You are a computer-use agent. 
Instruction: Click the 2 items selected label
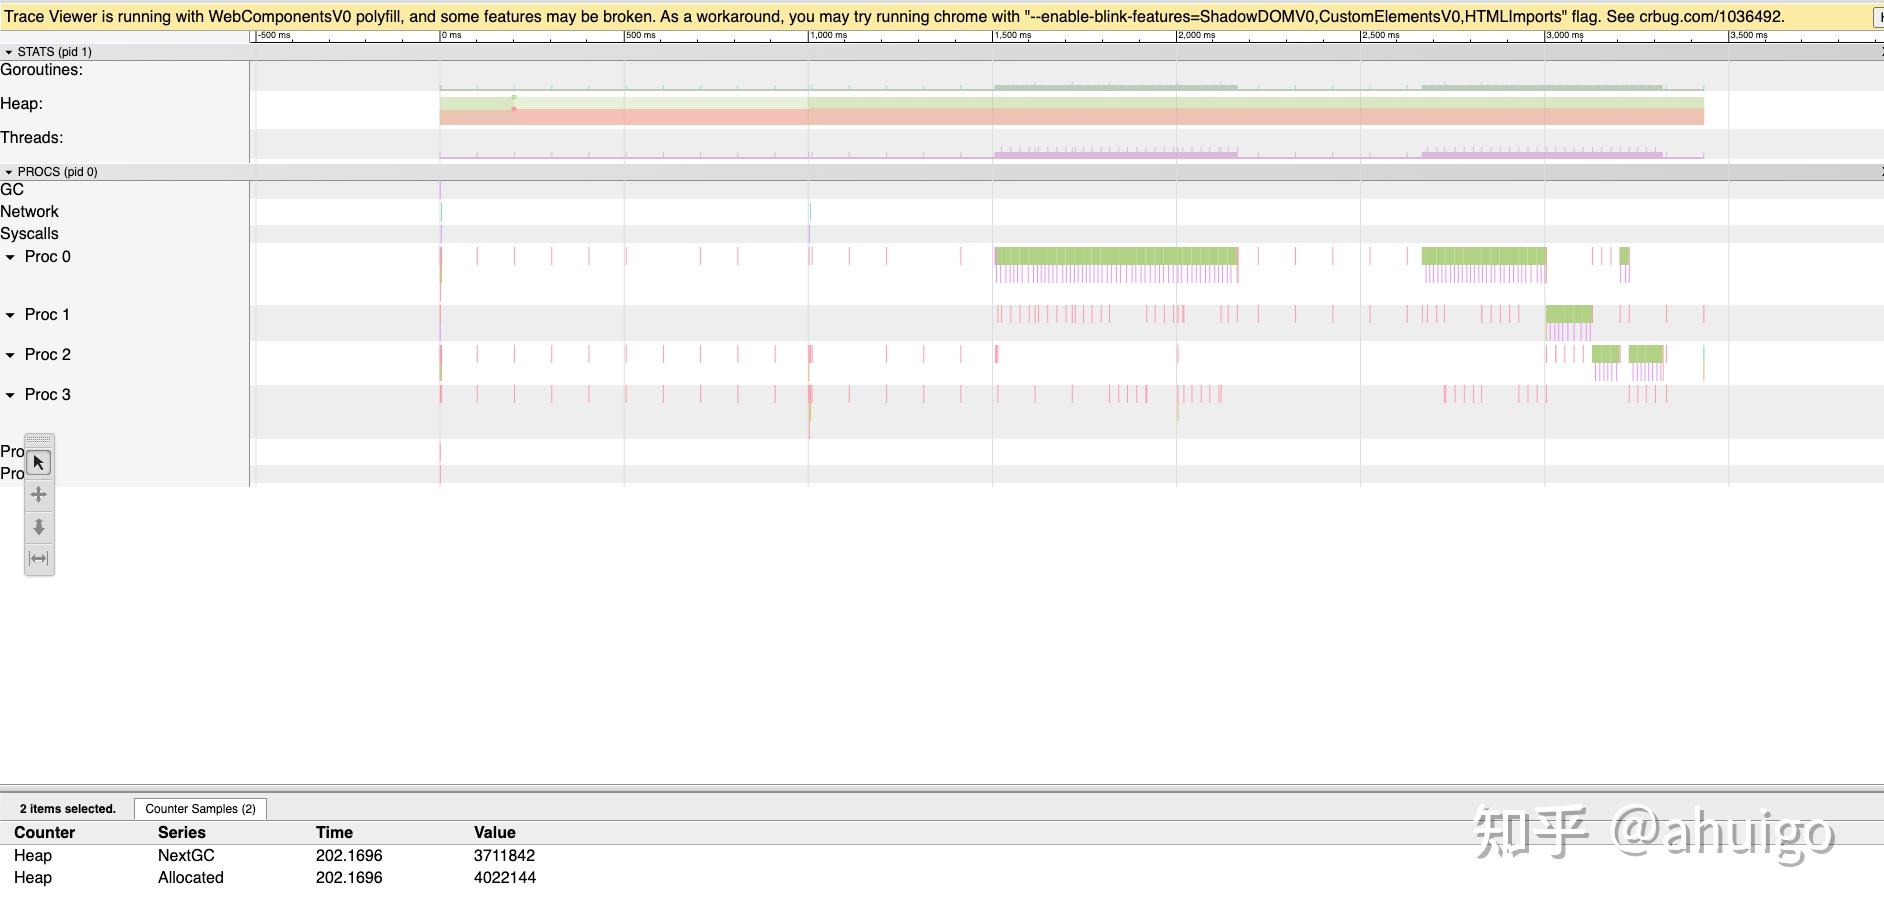[x=68, y=809]
